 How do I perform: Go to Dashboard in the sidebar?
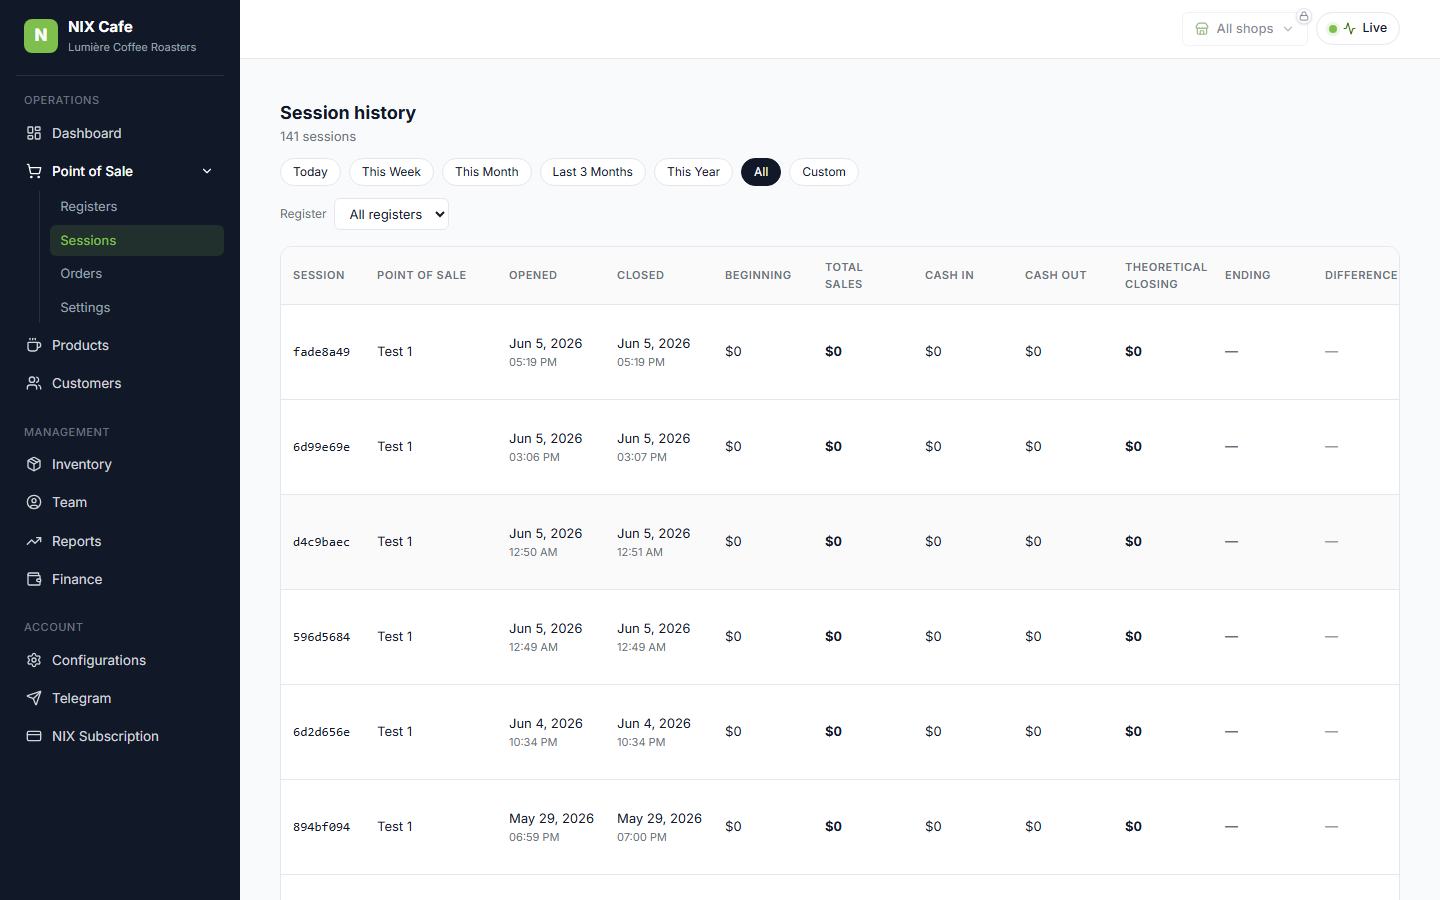pos(120,133)
